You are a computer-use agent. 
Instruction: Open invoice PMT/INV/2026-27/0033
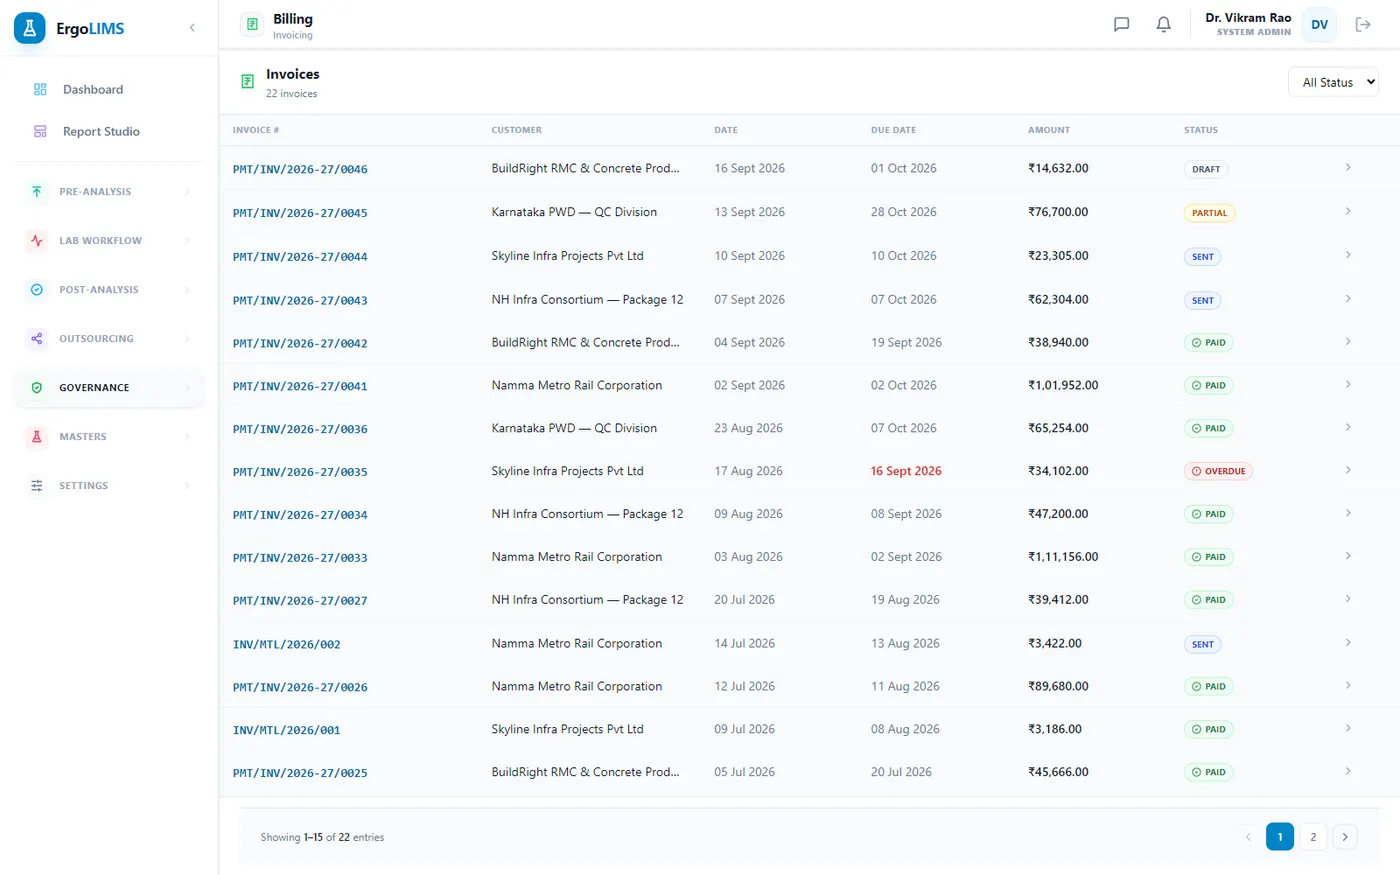pos(300,557)
